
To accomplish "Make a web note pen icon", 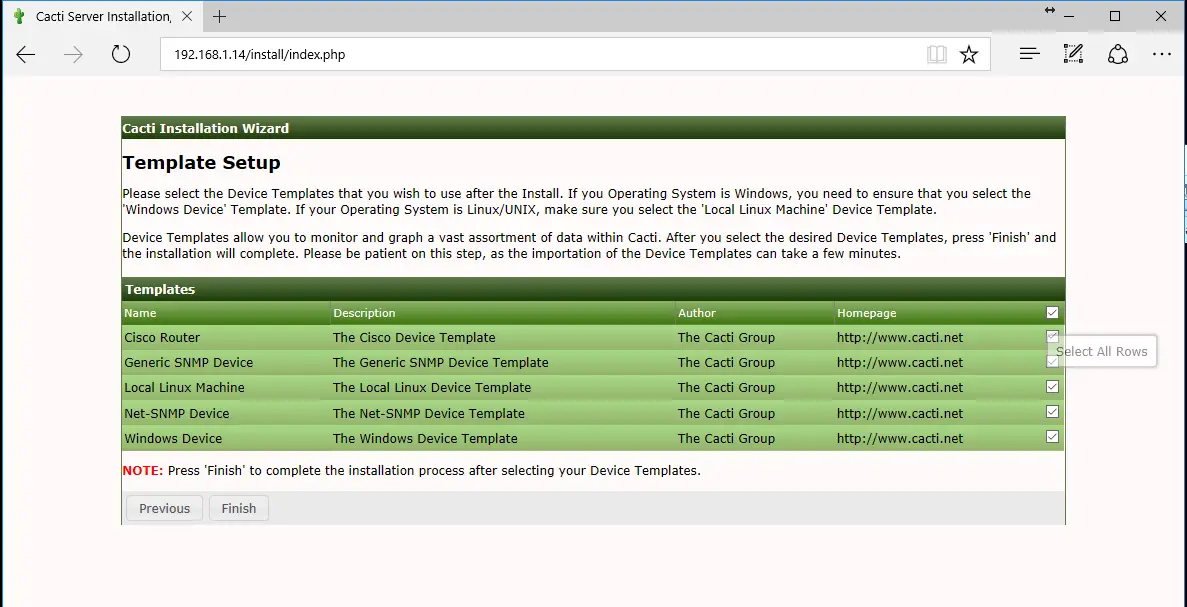I will (x=1073, y=54).
